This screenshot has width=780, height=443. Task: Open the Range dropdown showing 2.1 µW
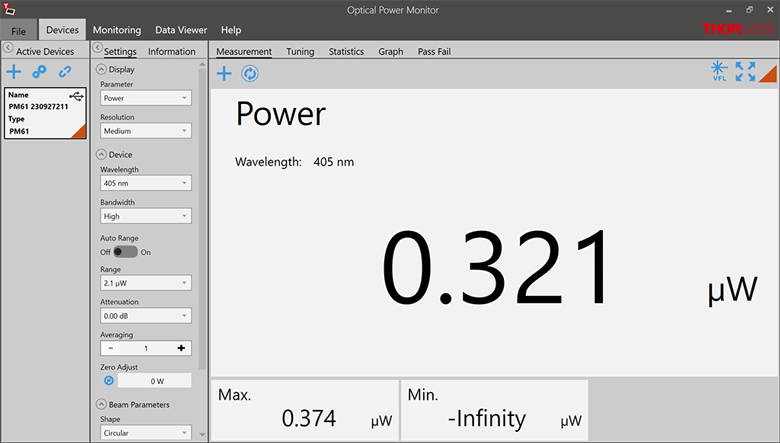(146, 283)
